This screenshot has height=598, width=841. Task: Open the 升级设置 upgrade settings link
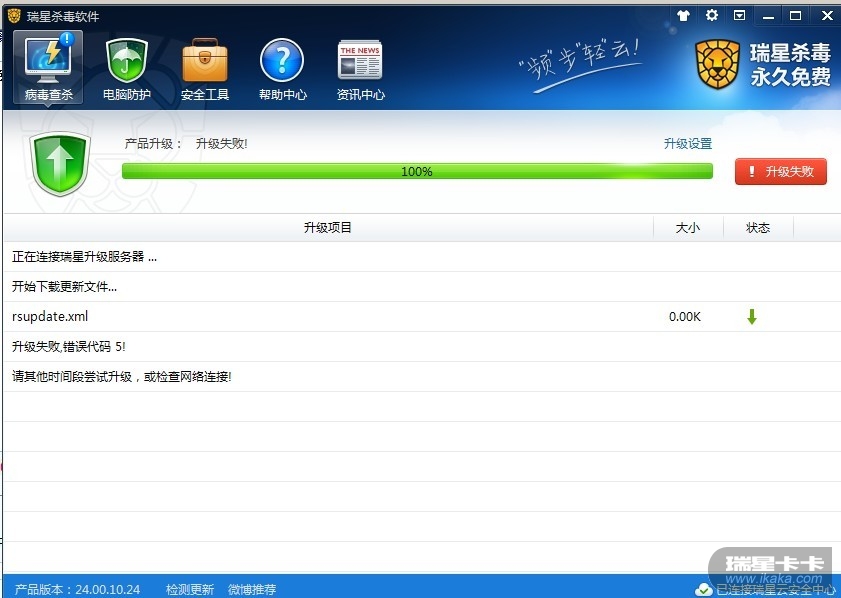[688, 144]
